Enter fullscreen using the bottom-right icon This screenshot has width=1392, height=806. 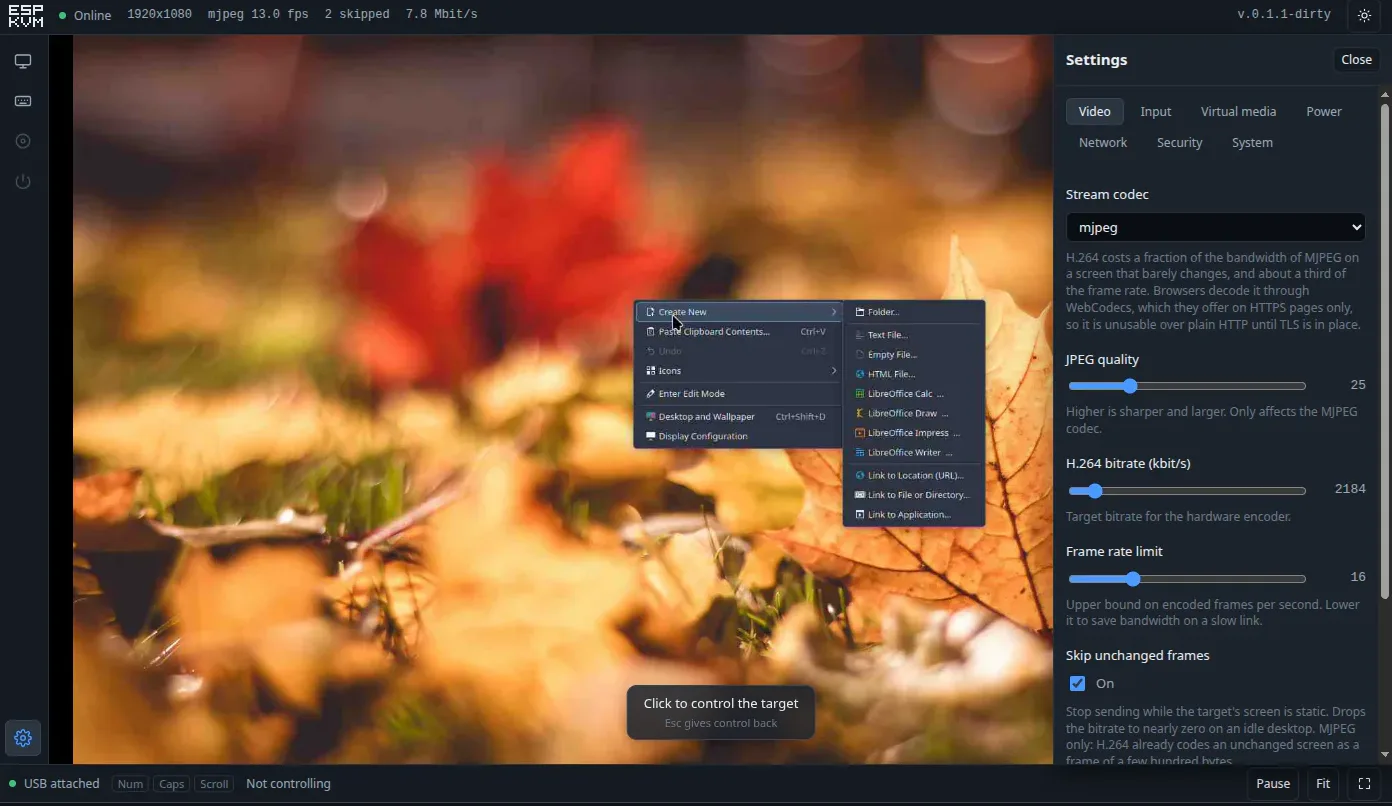coord(1364,784)
